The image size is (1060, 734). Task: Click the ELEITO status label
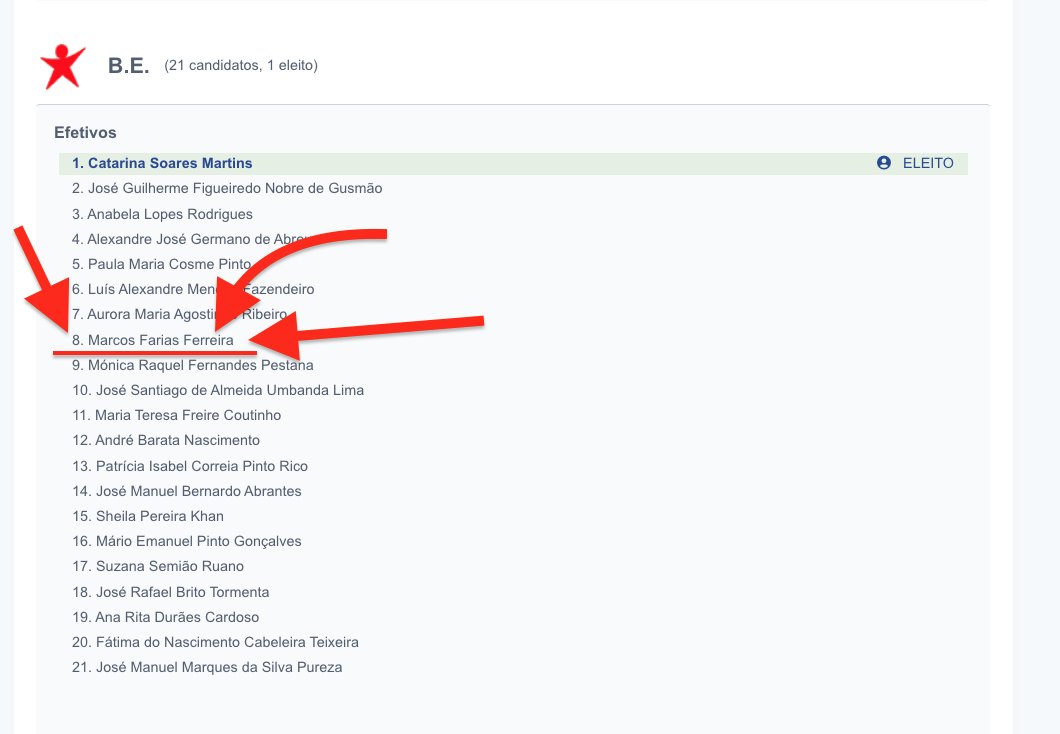[928, 163]
